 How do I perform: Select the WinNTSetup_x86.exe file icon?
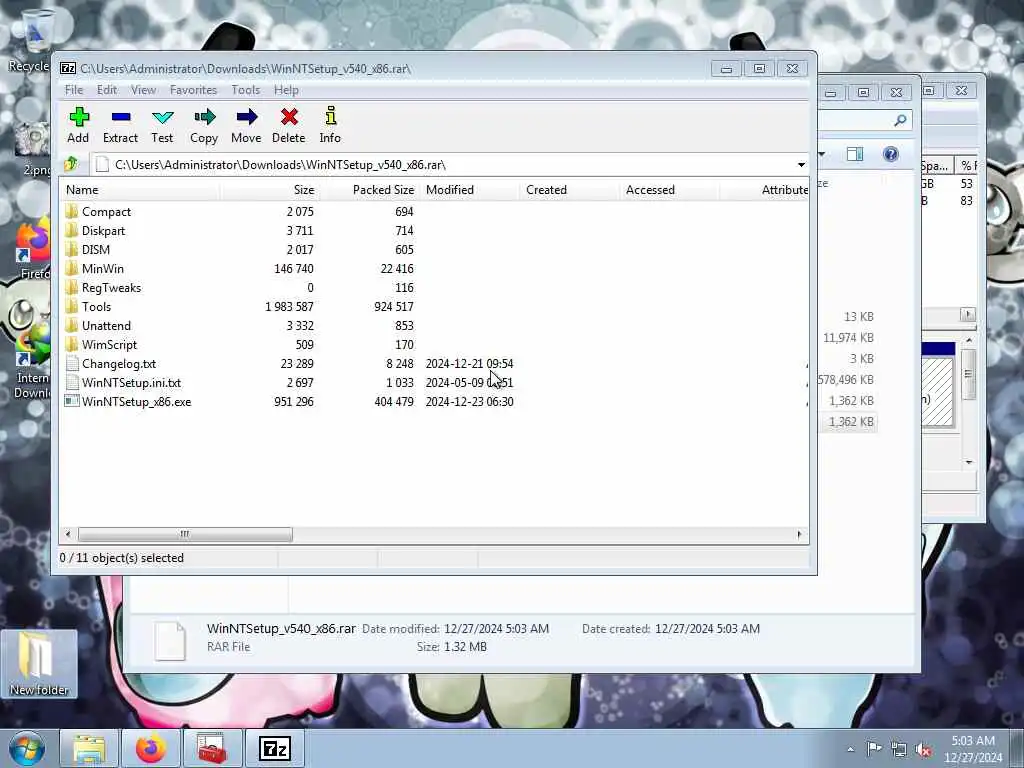coord(72,402)
